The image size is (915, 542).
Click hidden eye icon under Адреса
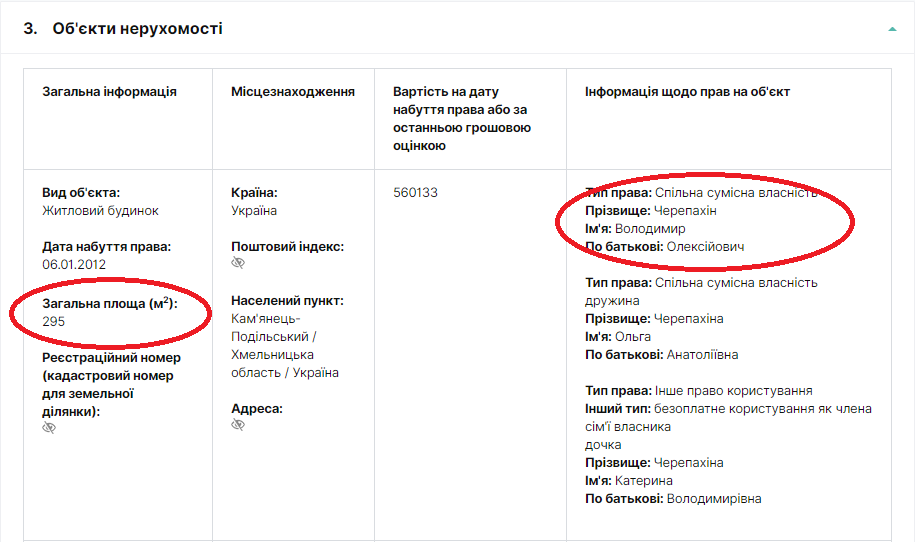[x=238, y=426]
